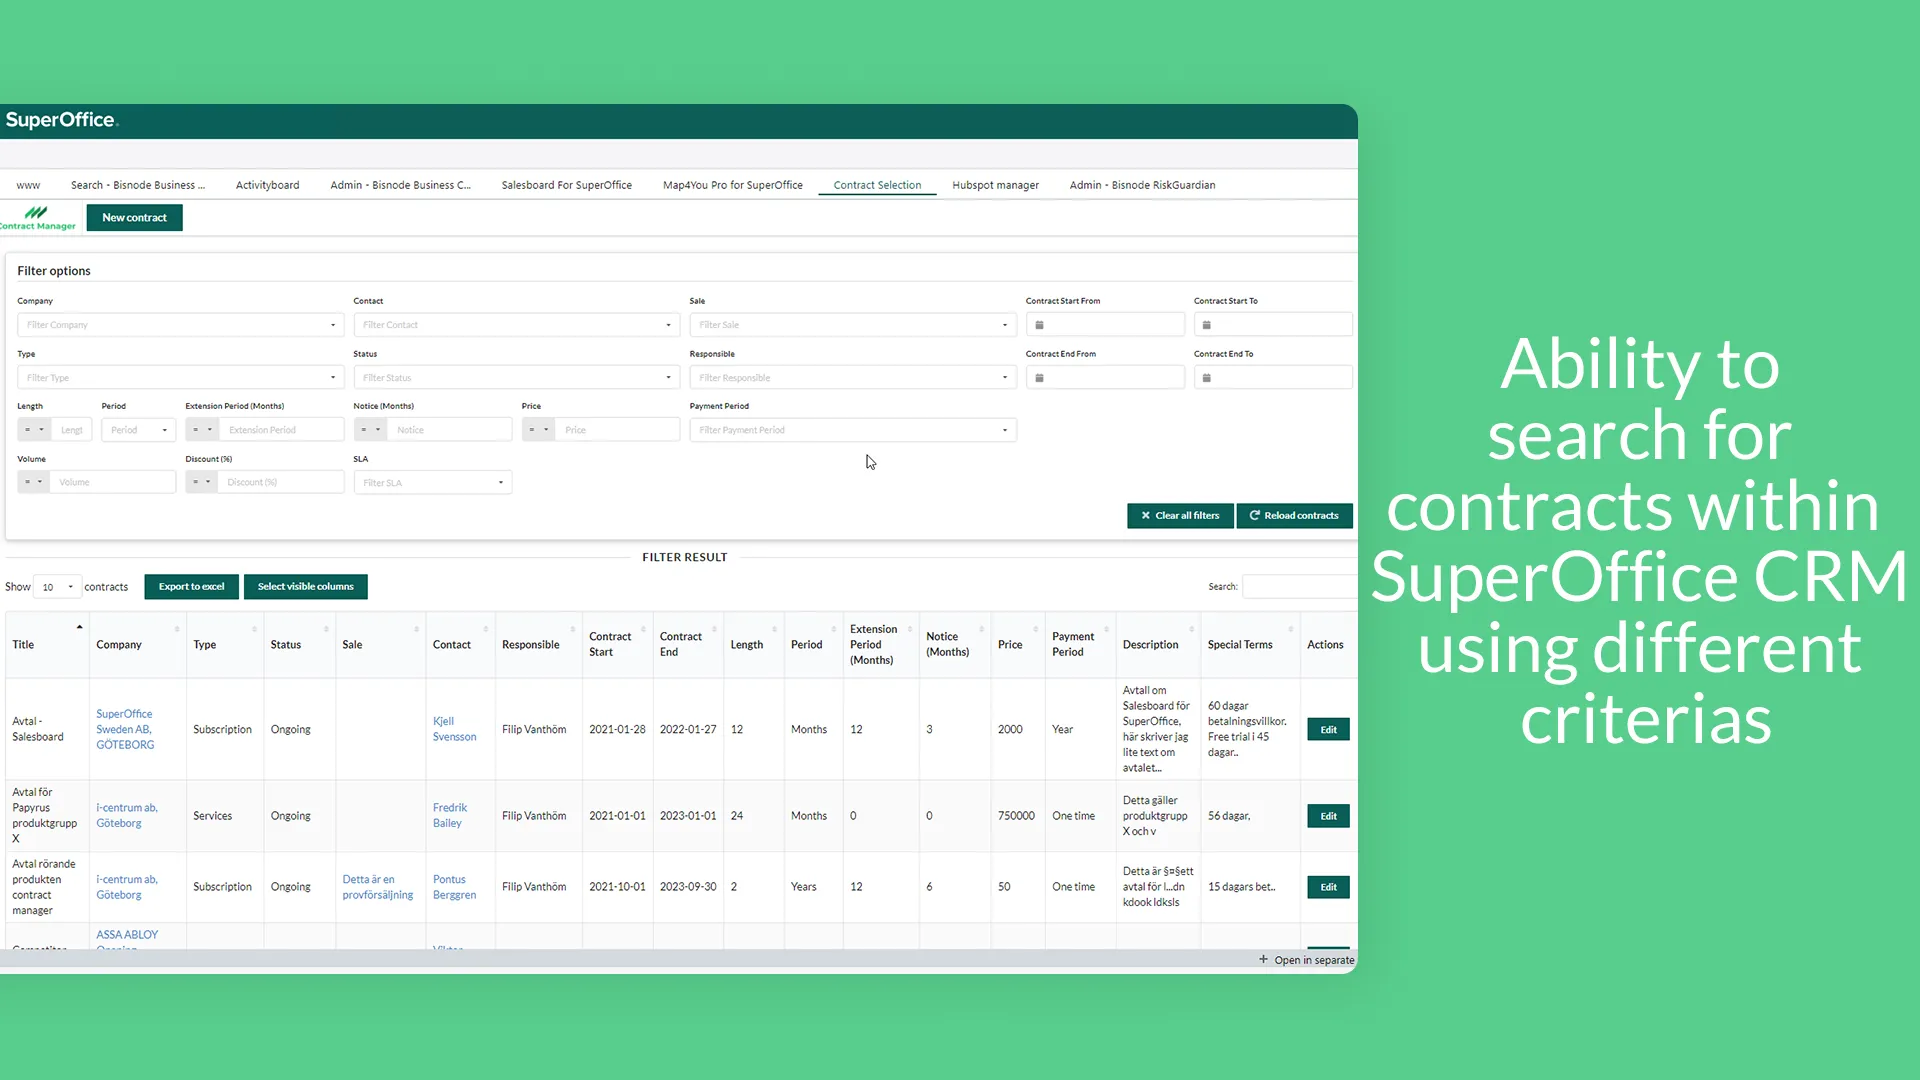Click the Export to excel button
The width and height of the screenshot is (1920, 1080).
point(191,587)
